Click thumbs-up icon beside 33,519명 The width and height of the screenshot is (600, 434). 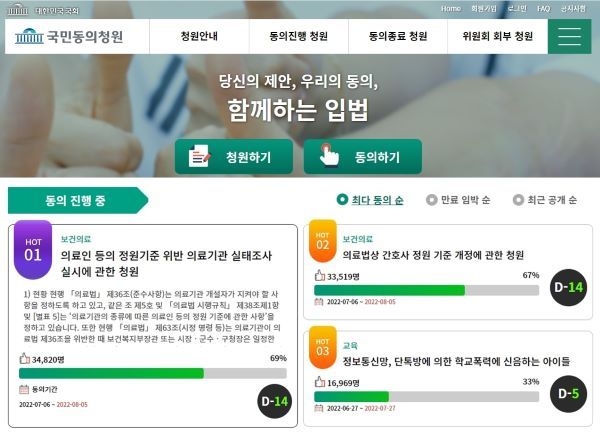click(x=320, y=276)
